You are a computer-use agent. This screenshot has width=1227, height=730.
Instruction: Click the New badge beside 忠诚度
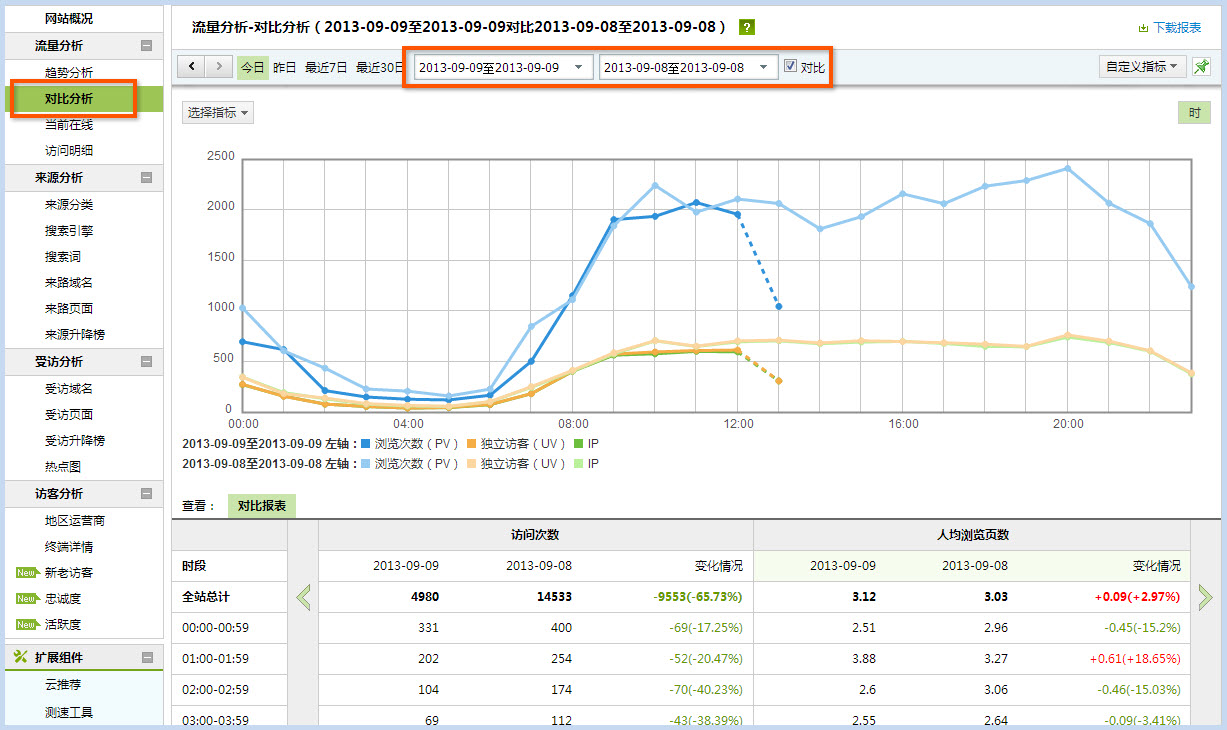(x=27, y=599)
